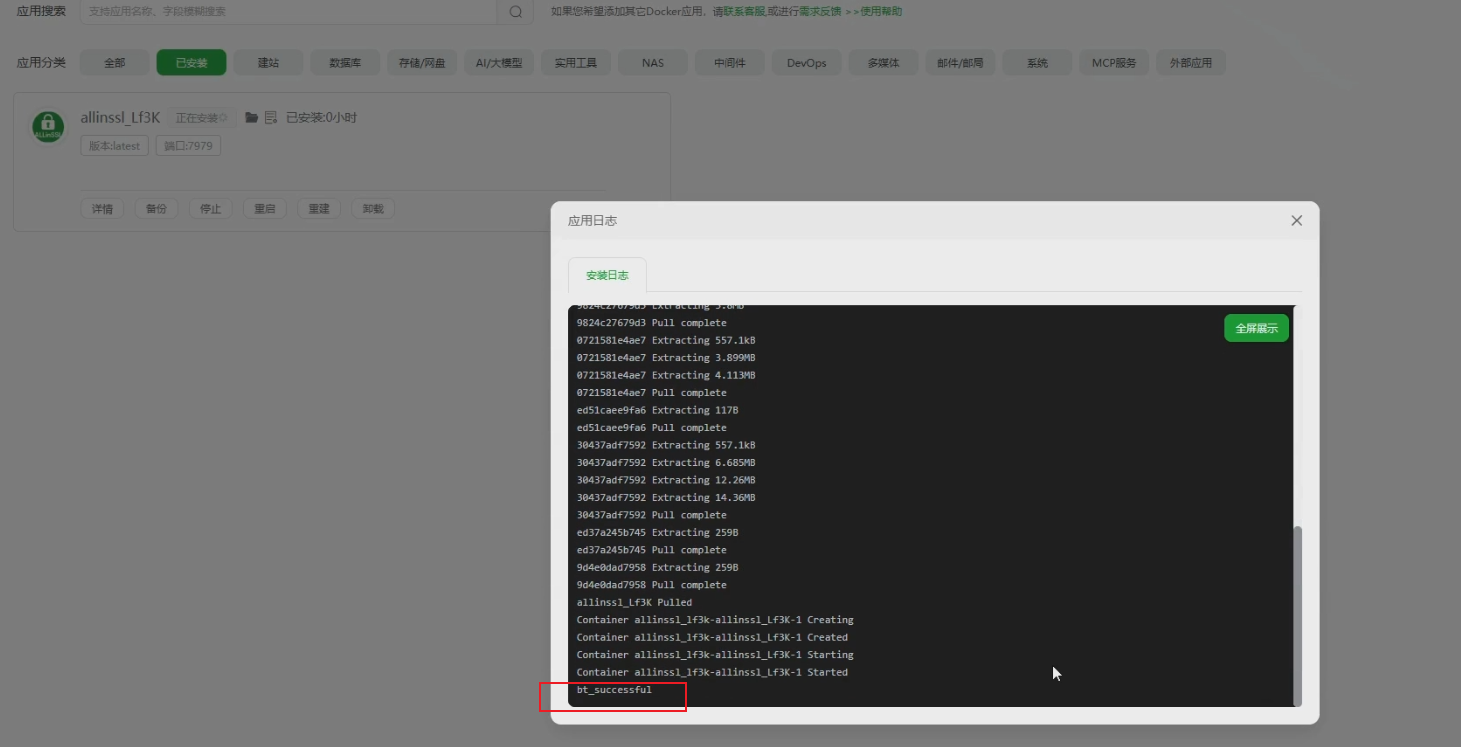Open the 使用帮助 help link
Viewport: 1461px width, 747px height.
[x=874, y=11]
